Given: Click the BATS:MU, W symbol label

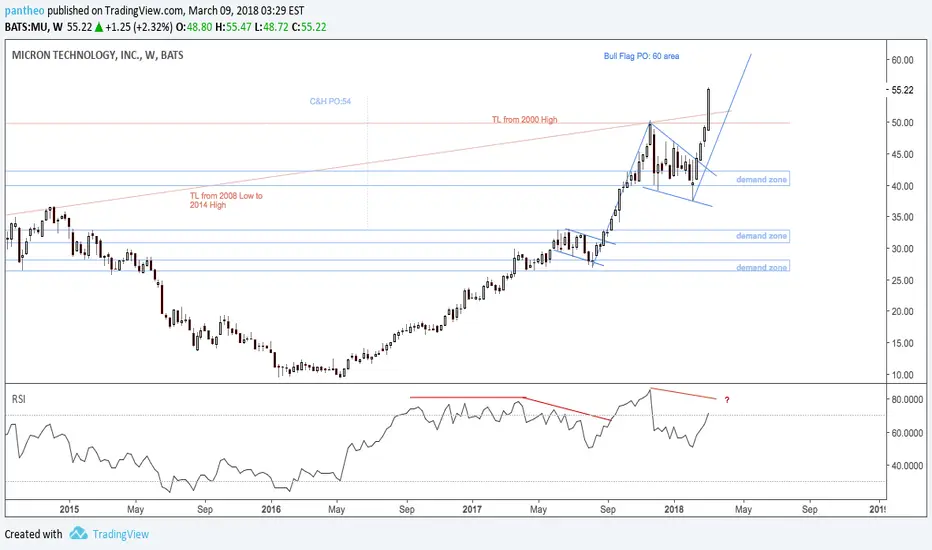Looking at the screenshot, I should pyautogui.click(x=34, y=27).
